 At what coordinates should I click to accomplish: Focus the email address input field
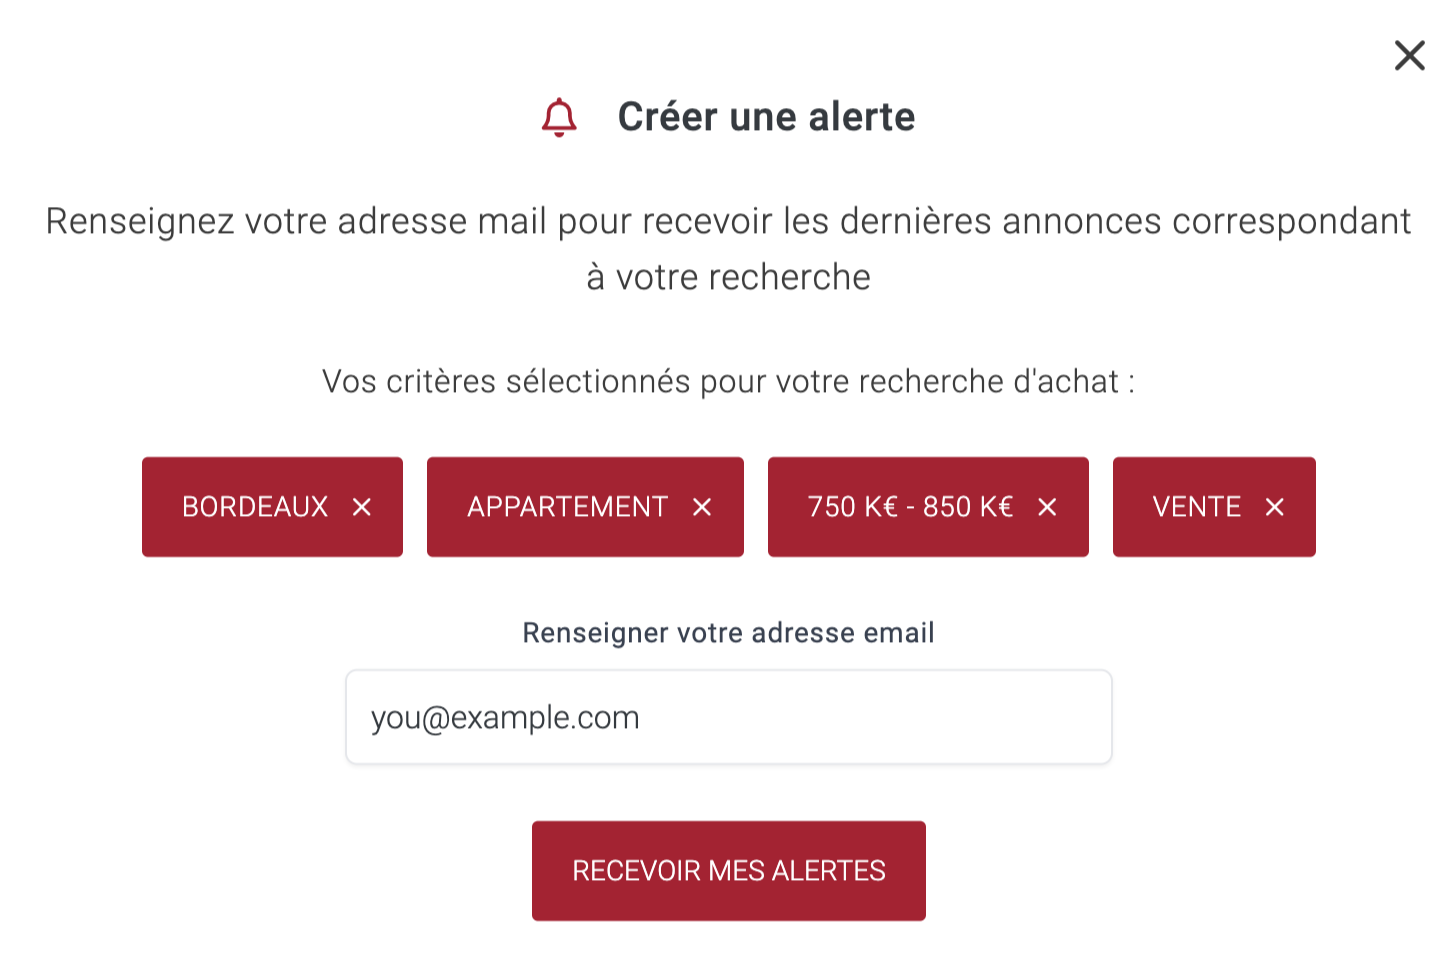729,717
